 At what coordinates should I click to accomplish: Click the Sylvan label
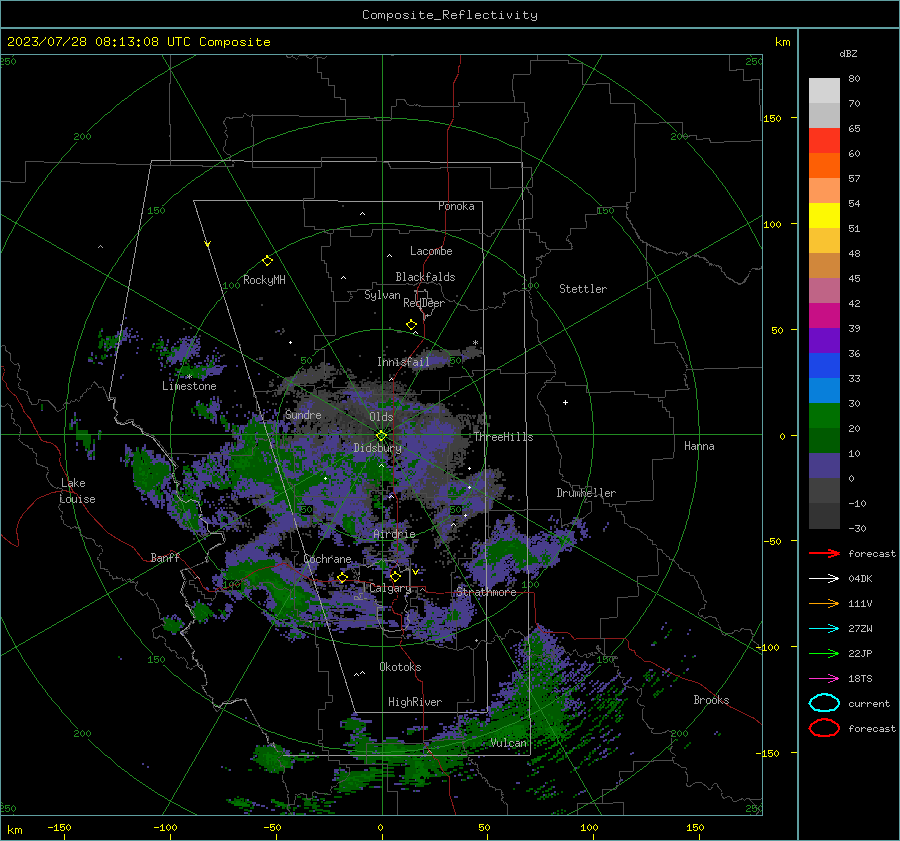pos(382,295)
